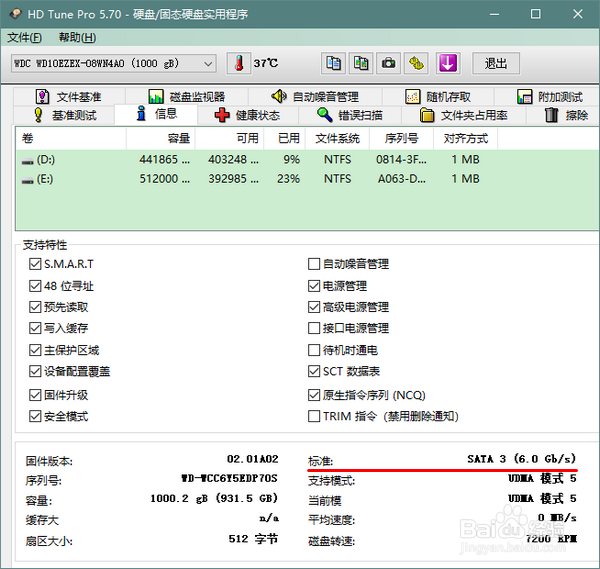Maximize the HD Tune Pro window
Viewport: 600px width, 569px height.
point(536,15)
